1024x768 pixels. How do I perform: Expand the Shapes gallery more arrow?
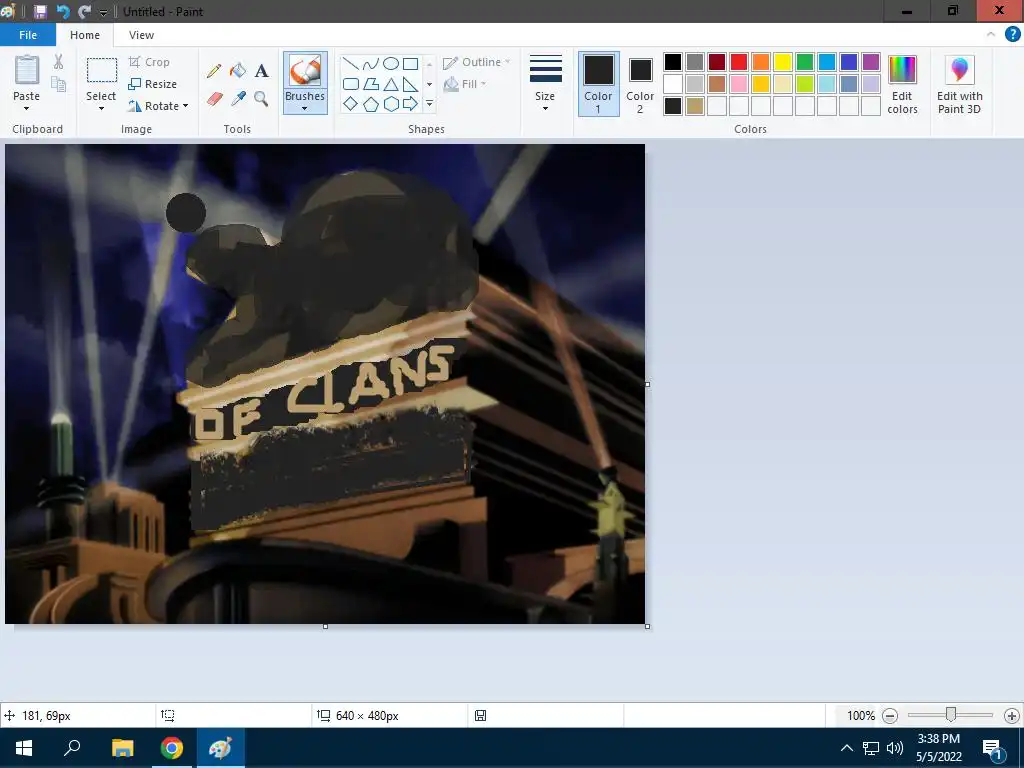429,103
